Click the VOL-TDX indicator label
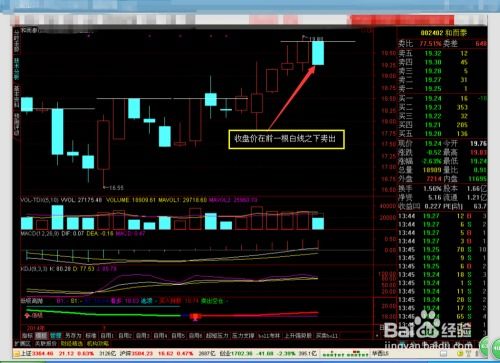Screen dimensions: 500x363 point(39,200)
